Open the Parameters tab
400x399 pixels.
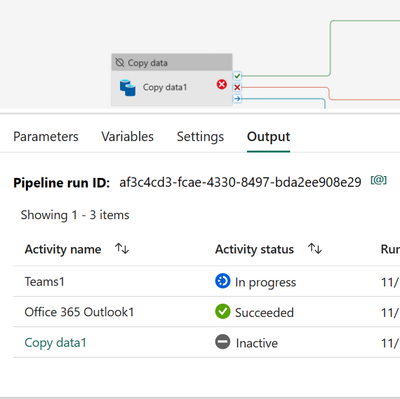click(46, 137)
